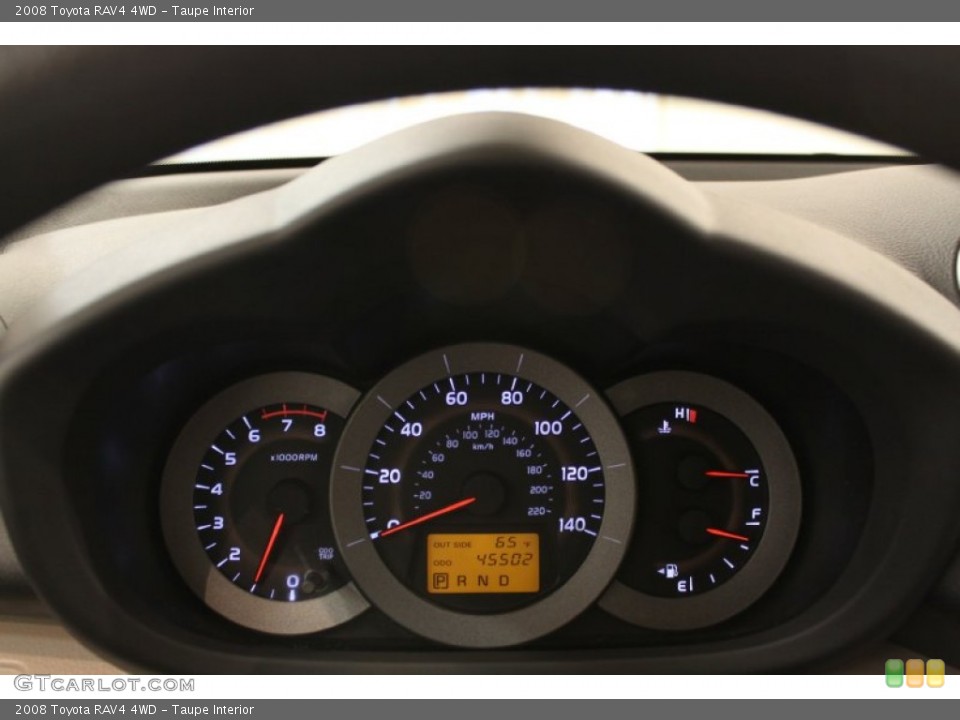Click the green square icon in the corner
This screenshot has width=960, height=720.
click(x=894, y=673)
